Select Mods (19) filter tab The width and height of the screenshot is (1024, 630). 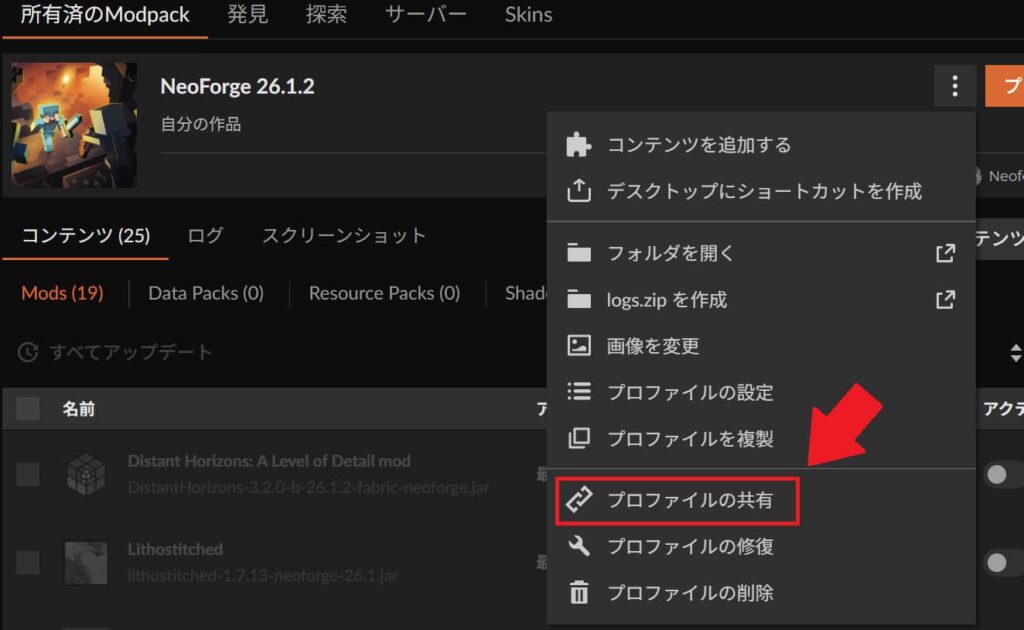point(63,293)
